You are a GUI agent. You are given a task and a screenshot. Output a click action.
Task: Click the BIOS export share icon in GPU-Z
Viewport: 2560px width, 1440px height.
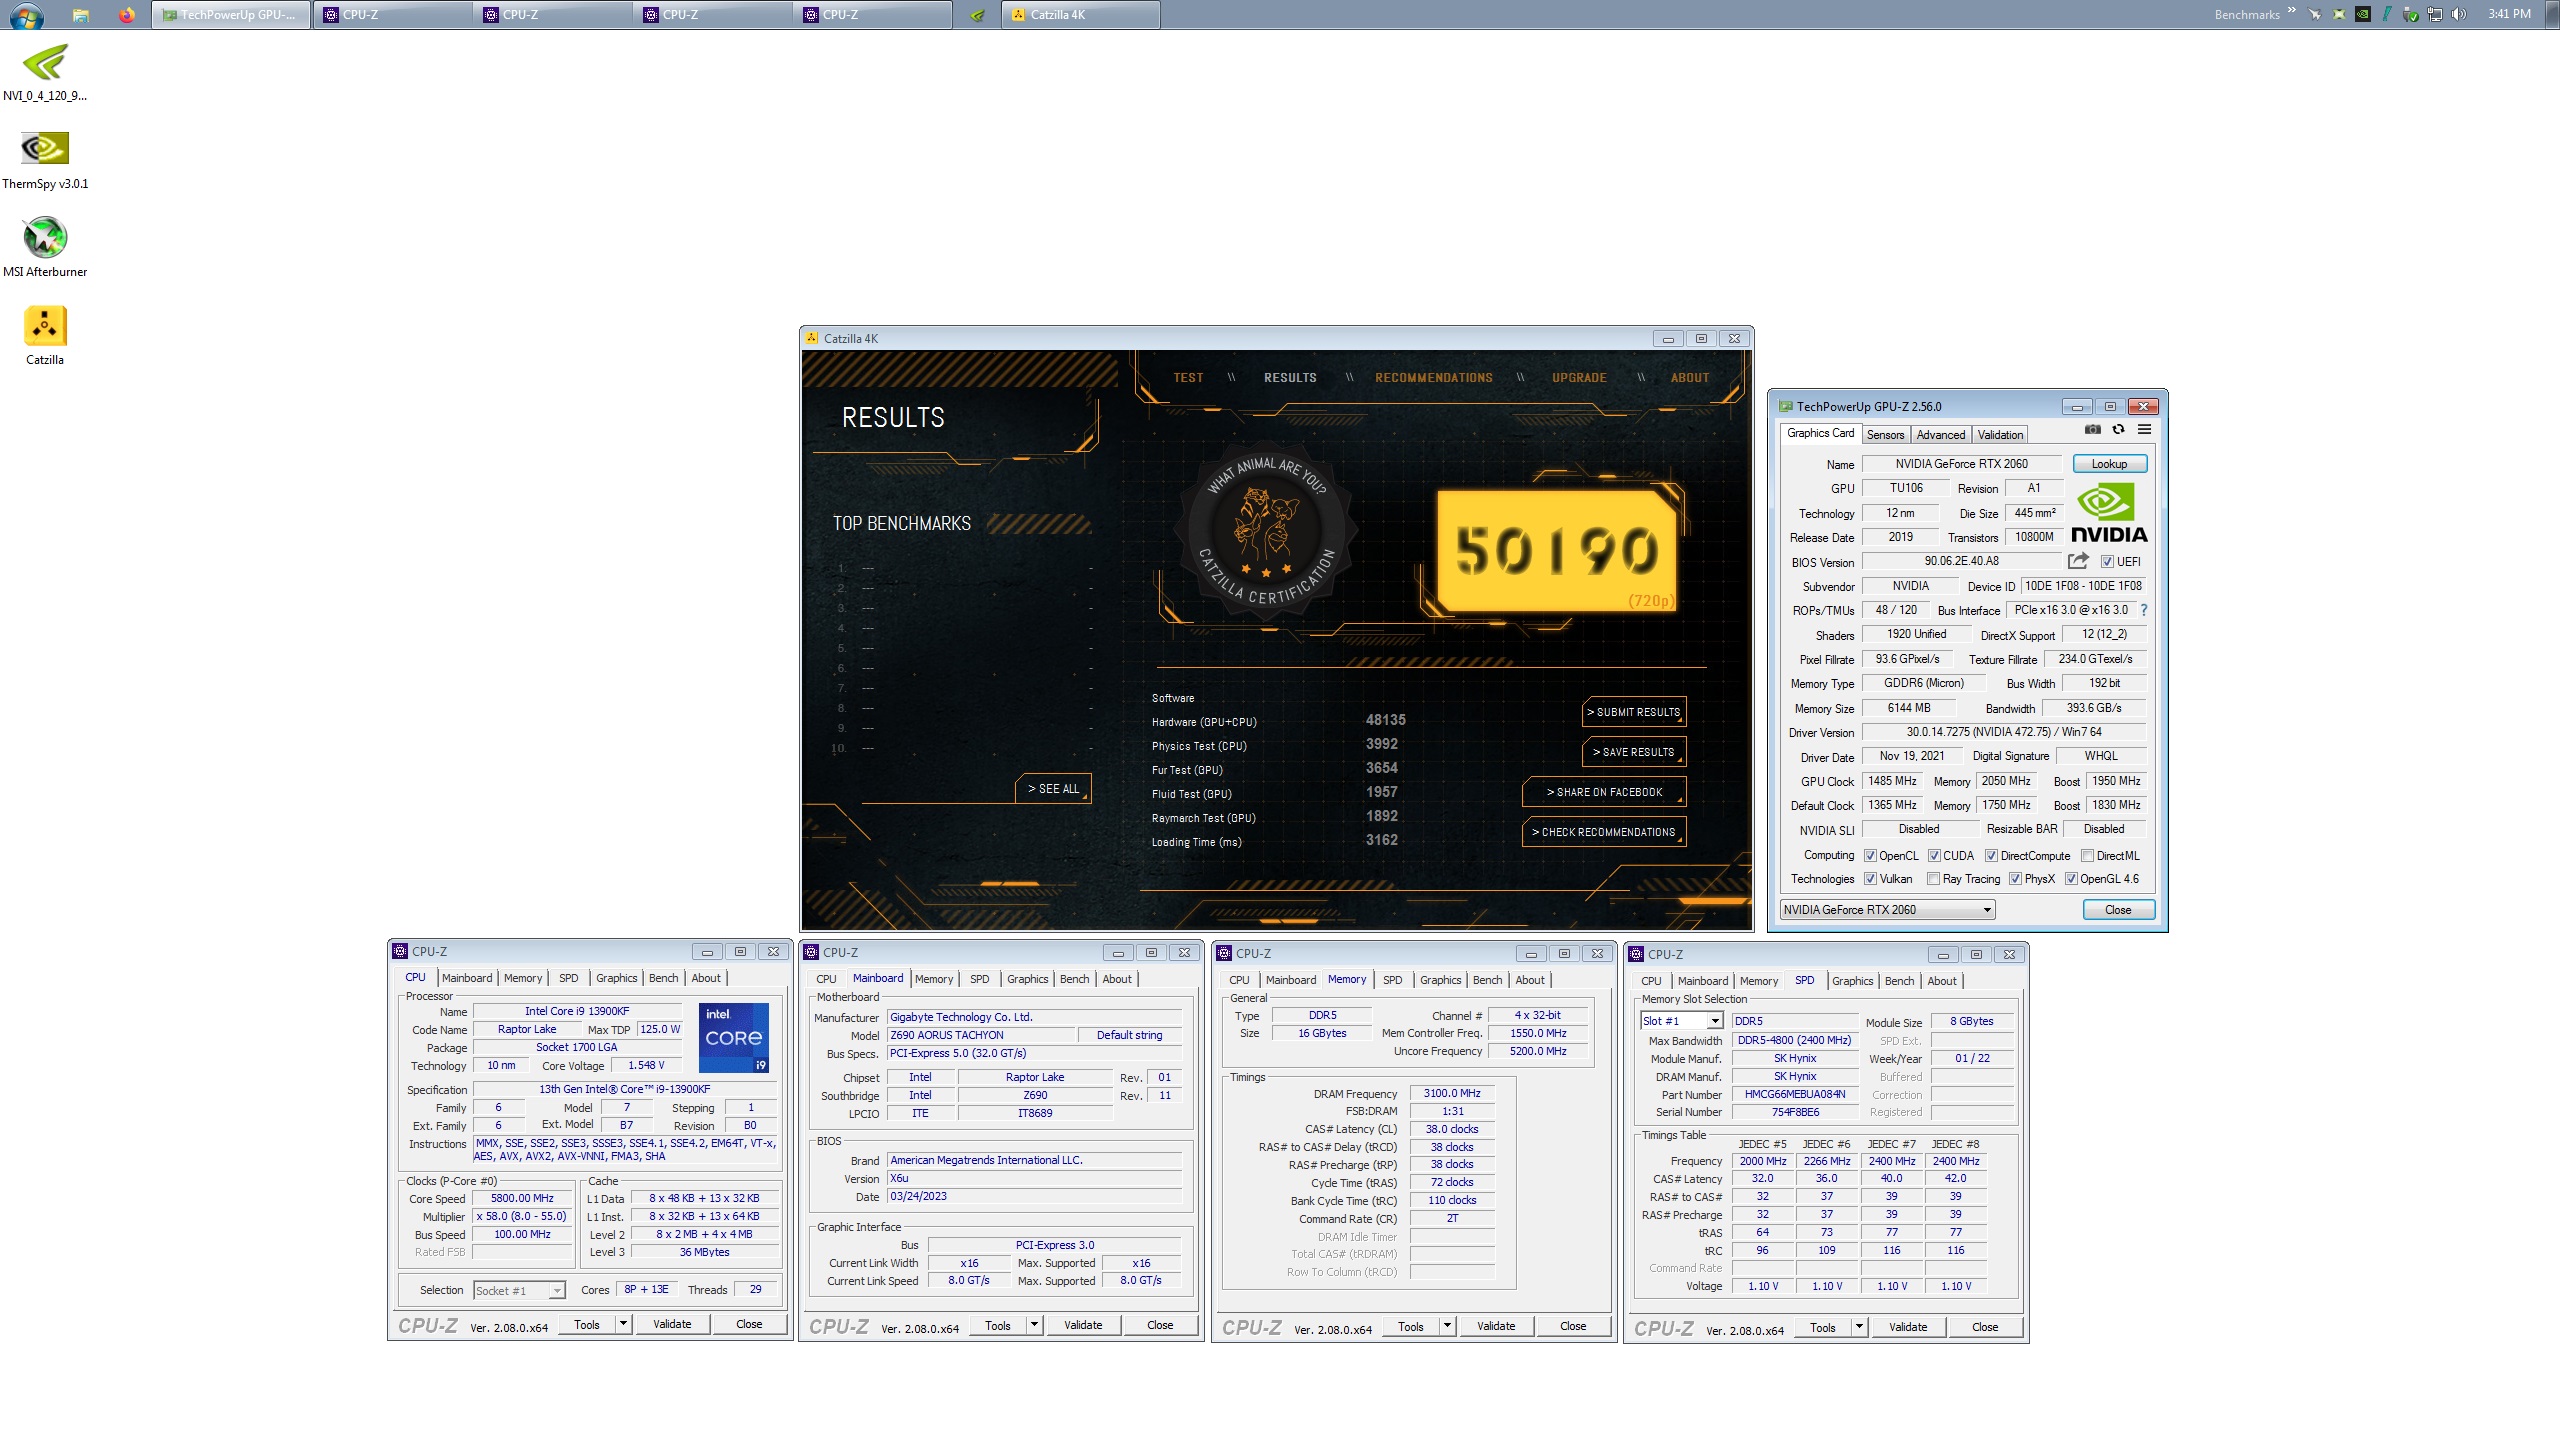click(2079, 561)
